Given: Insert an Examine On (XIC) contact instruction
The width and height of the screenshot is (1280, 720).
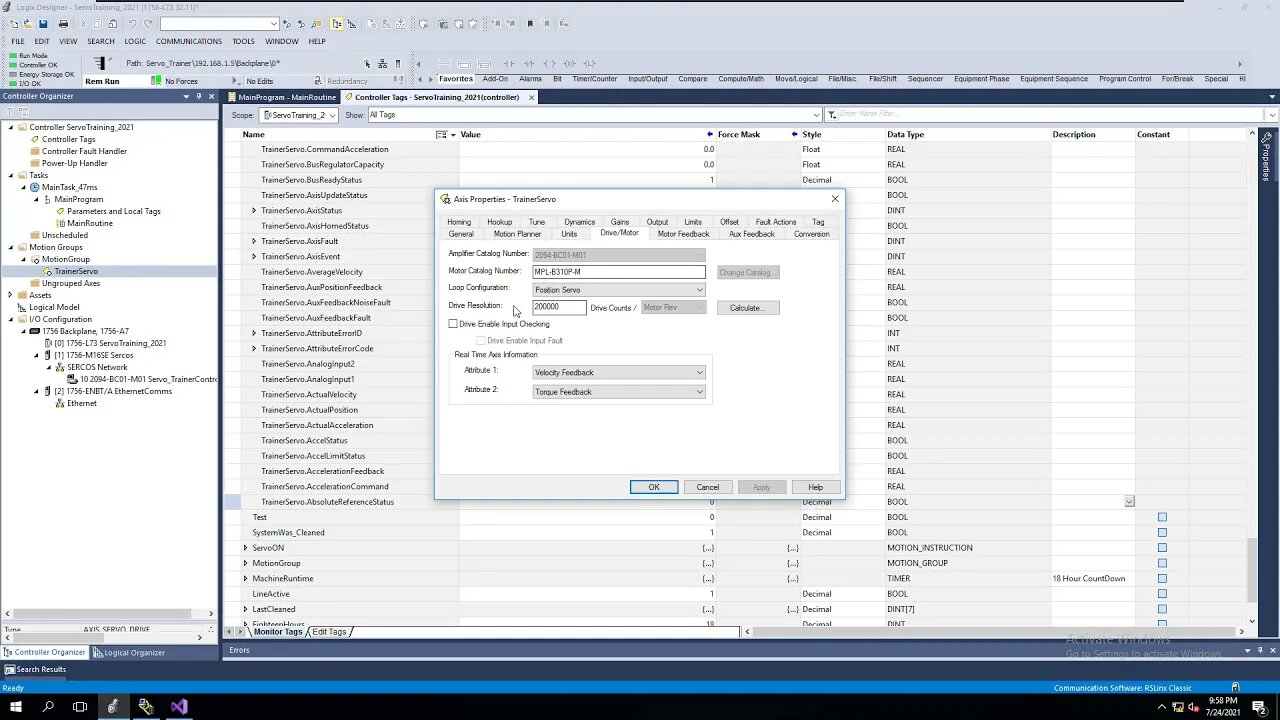Looking at the screenshot, I should [x=509, y=64].
